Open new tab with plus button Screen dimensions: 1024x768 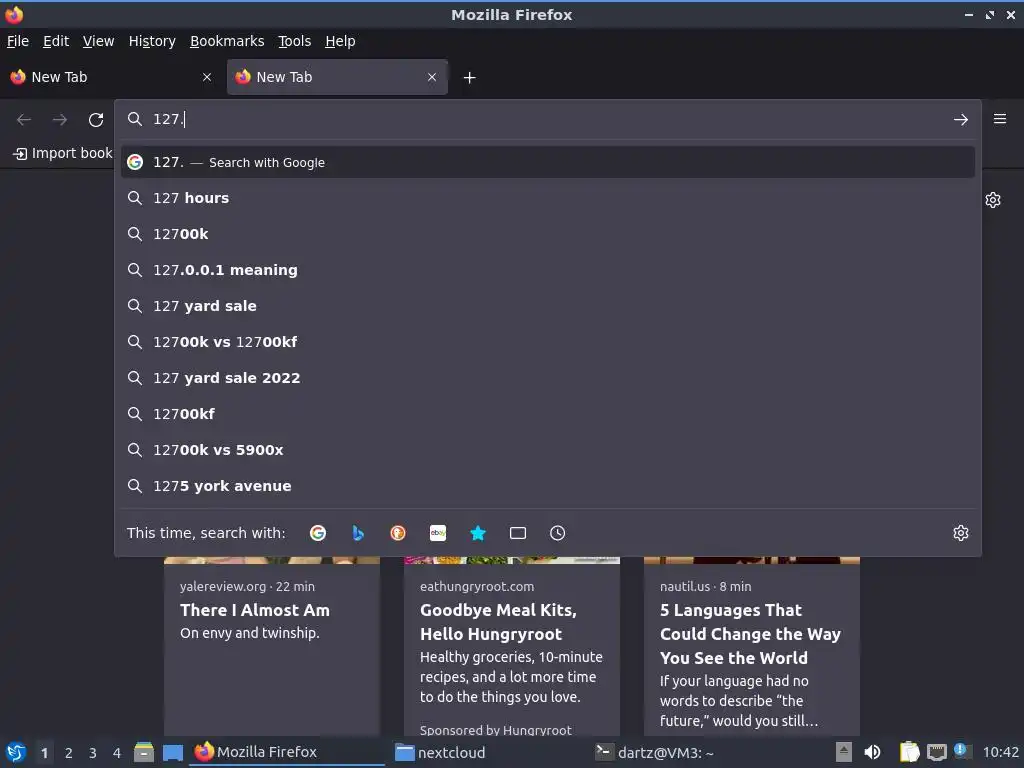469,78
